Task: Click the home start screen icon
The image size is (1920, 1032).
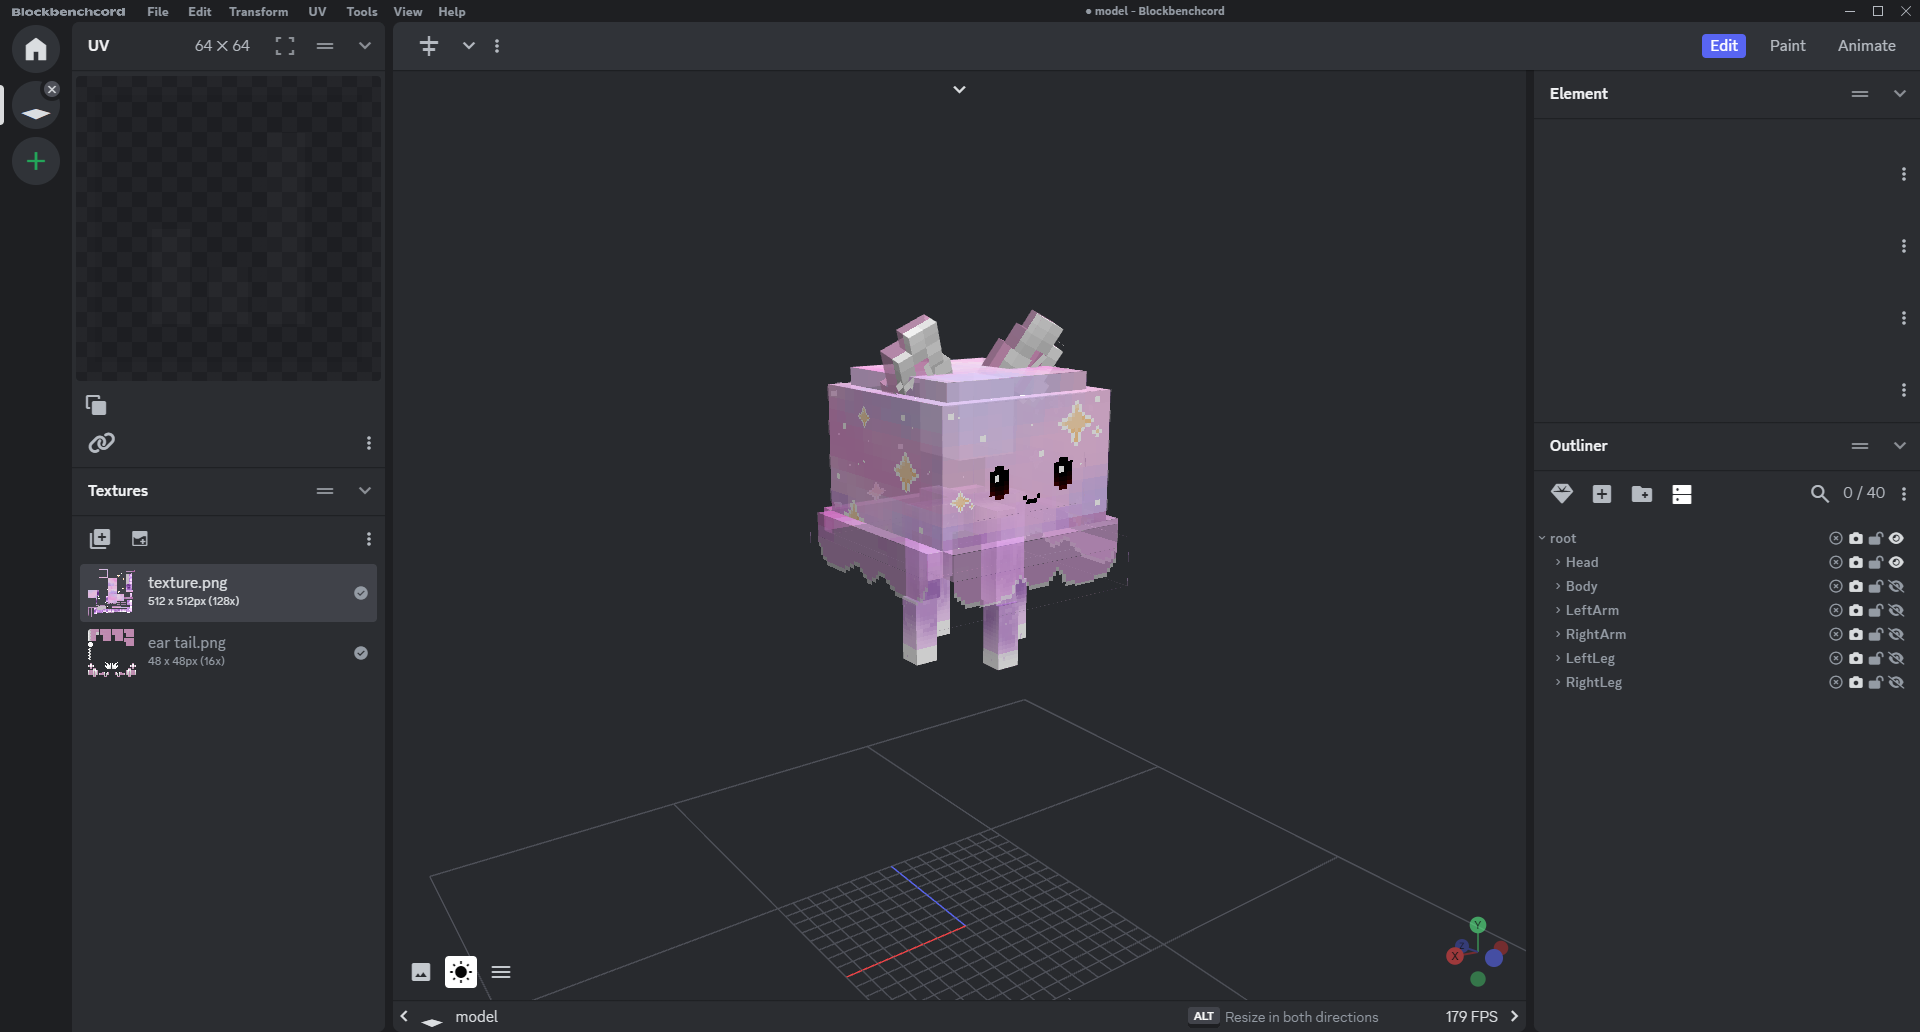Action: click(x=36, y=49)
